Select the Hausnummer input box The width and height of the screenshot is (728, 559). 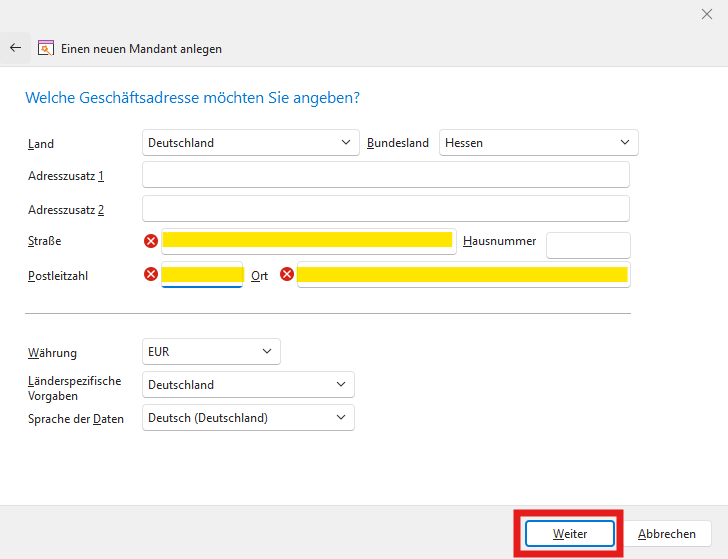click(588, 245)
